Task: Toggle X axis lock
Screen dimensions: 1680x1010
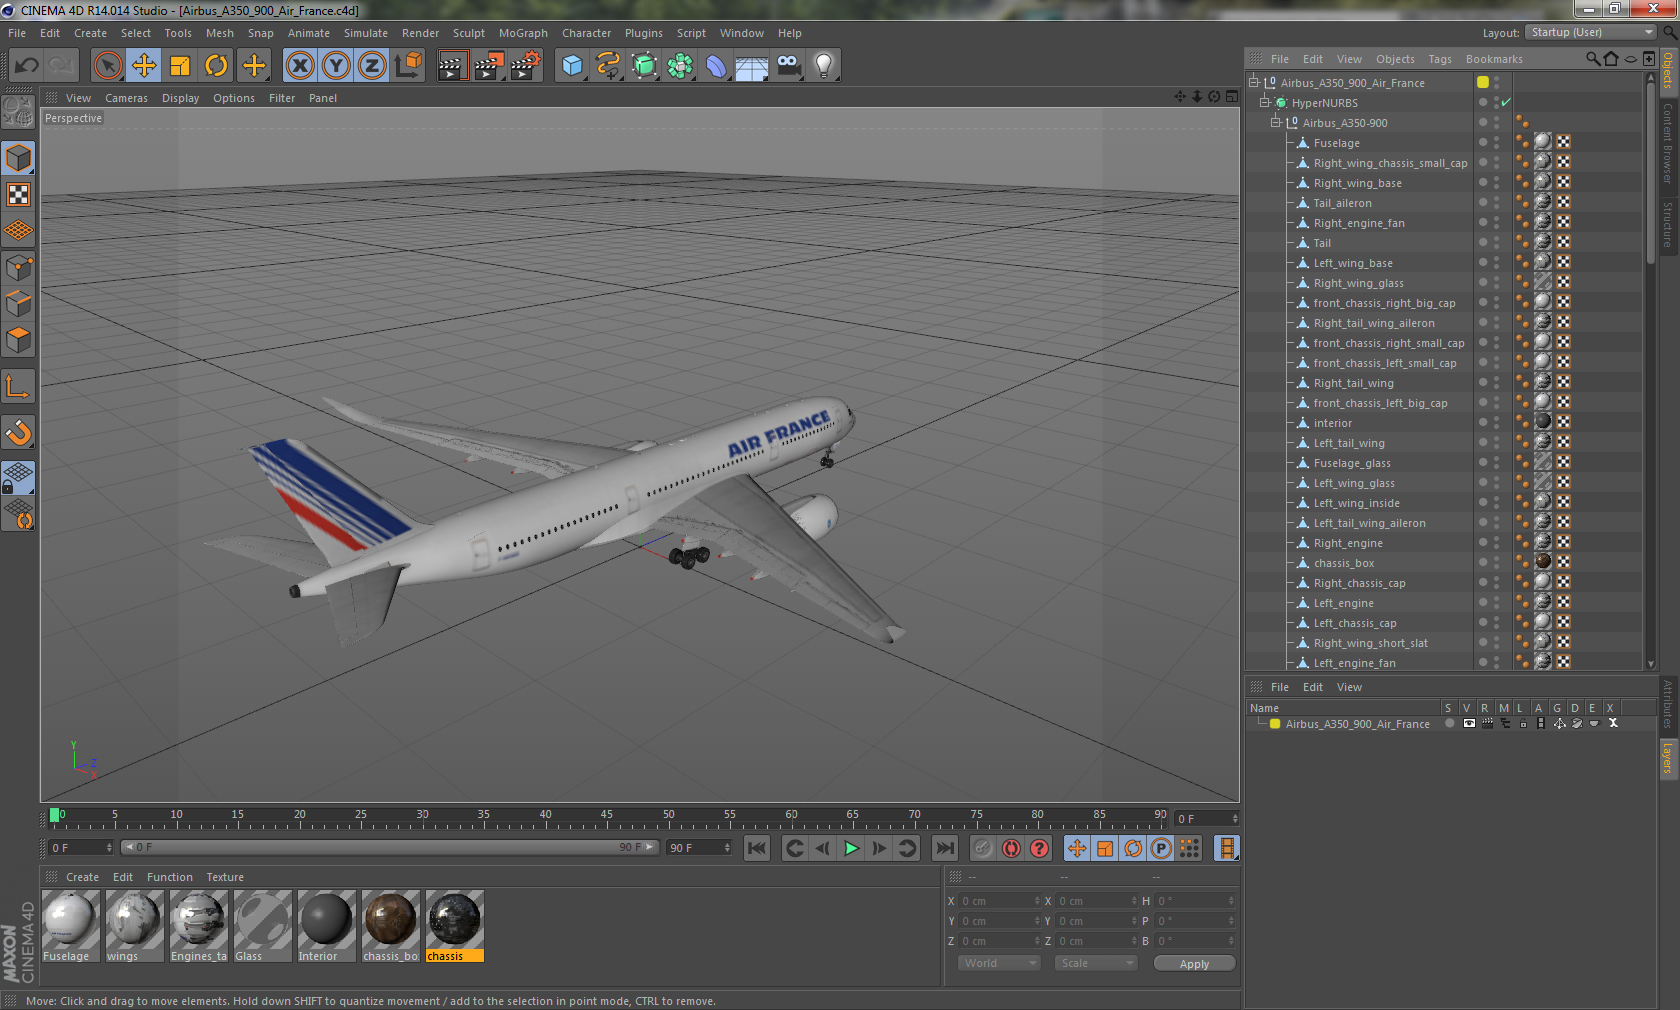Action: point(300,66)
